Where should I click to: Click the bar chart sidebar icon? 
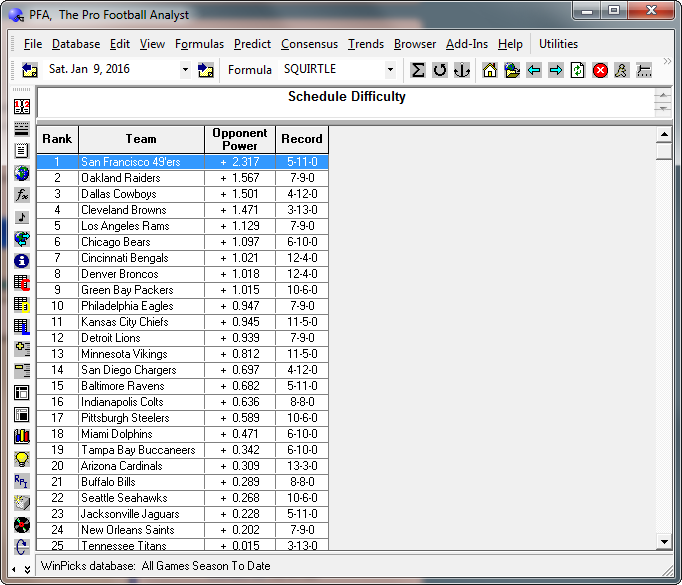coord(22,436)
